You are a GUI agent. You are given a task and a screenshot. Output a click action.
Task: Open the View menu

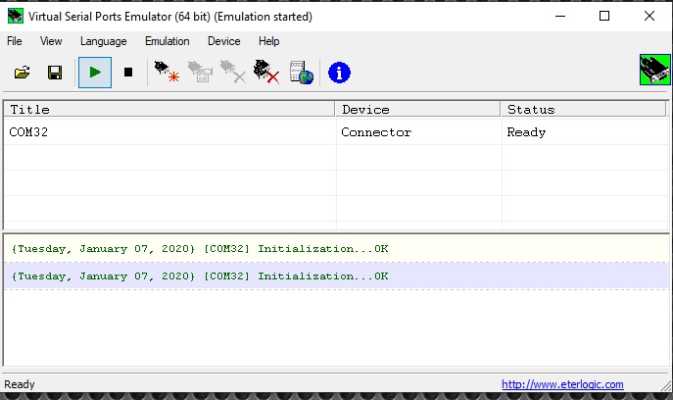pos(51,41)
